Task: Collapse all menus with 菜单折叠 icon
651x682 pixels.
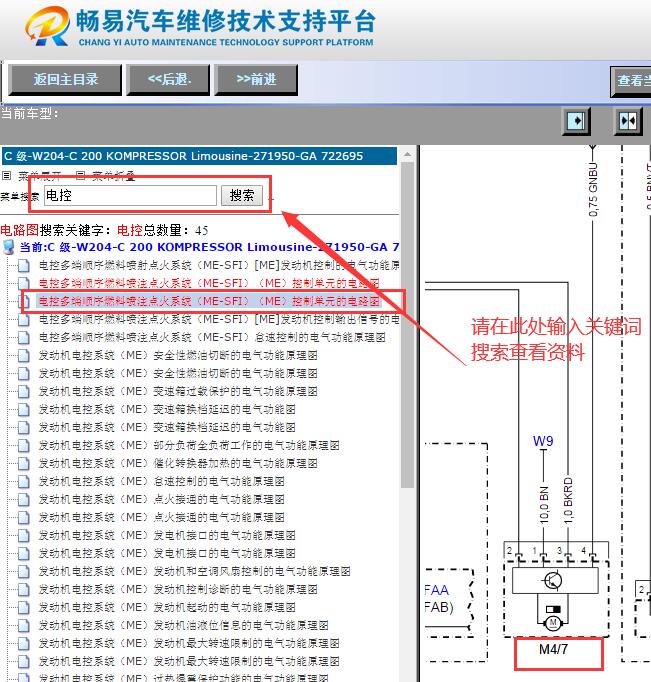Action: [80, 175]
